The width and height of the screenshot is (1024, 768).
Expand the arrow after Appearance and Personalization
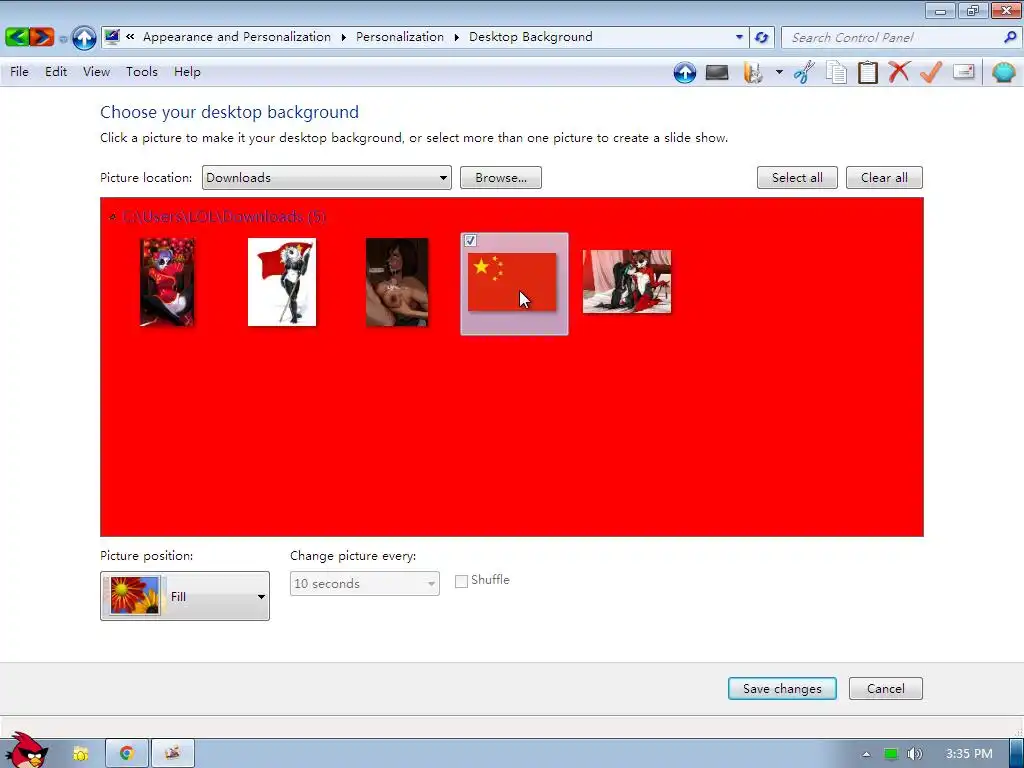pos(344,37)
